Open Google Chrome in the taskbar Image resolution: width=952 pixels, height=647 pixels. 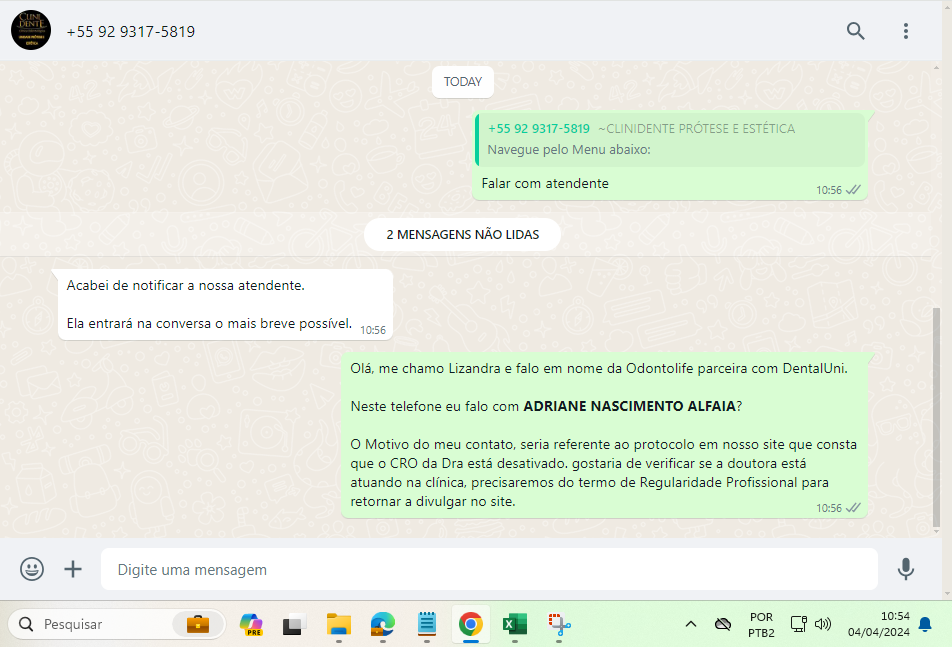pyautogui.click(x=470, y=625)
